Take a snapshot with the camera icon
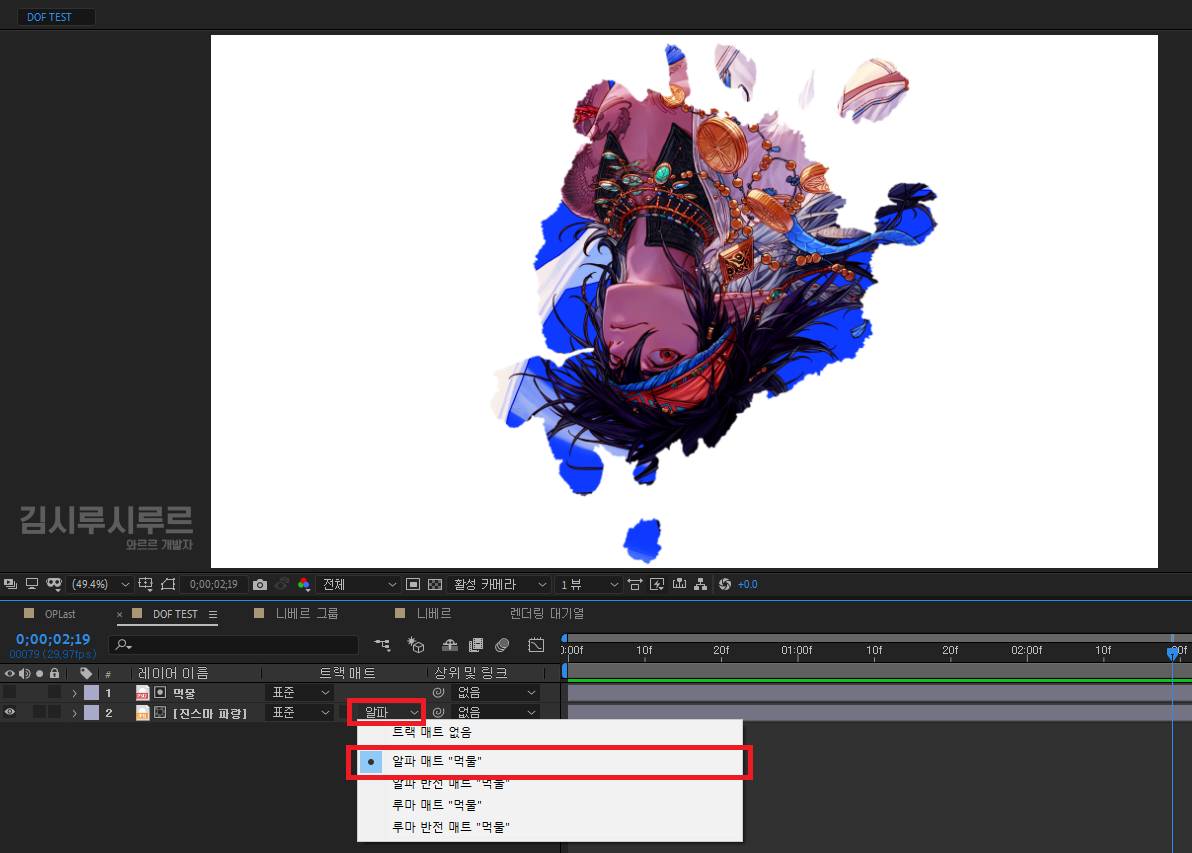Image resolution: width=1192 pixels, height=853 pixels. pyautogui.click(x=260, y=584)
